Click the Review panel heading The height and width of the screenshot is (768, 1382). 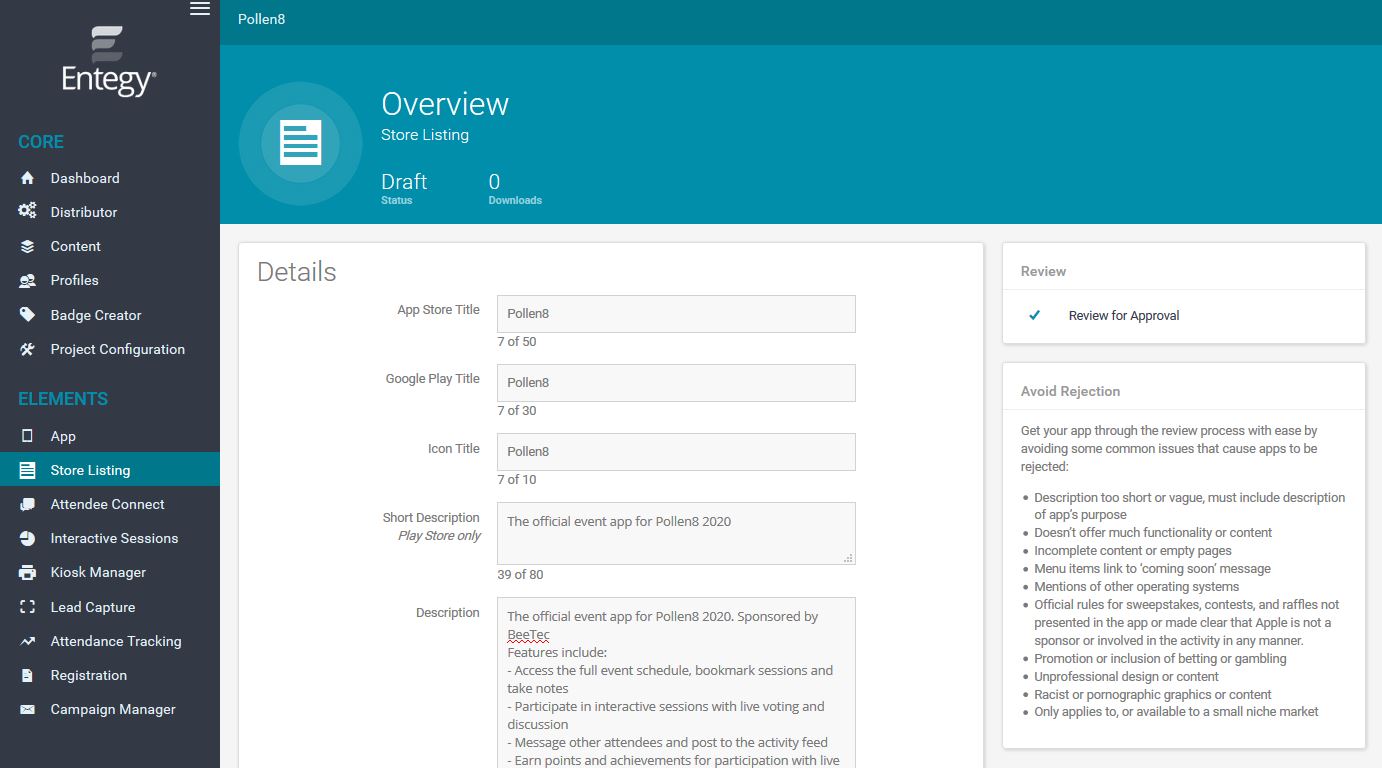(1043, 271)
